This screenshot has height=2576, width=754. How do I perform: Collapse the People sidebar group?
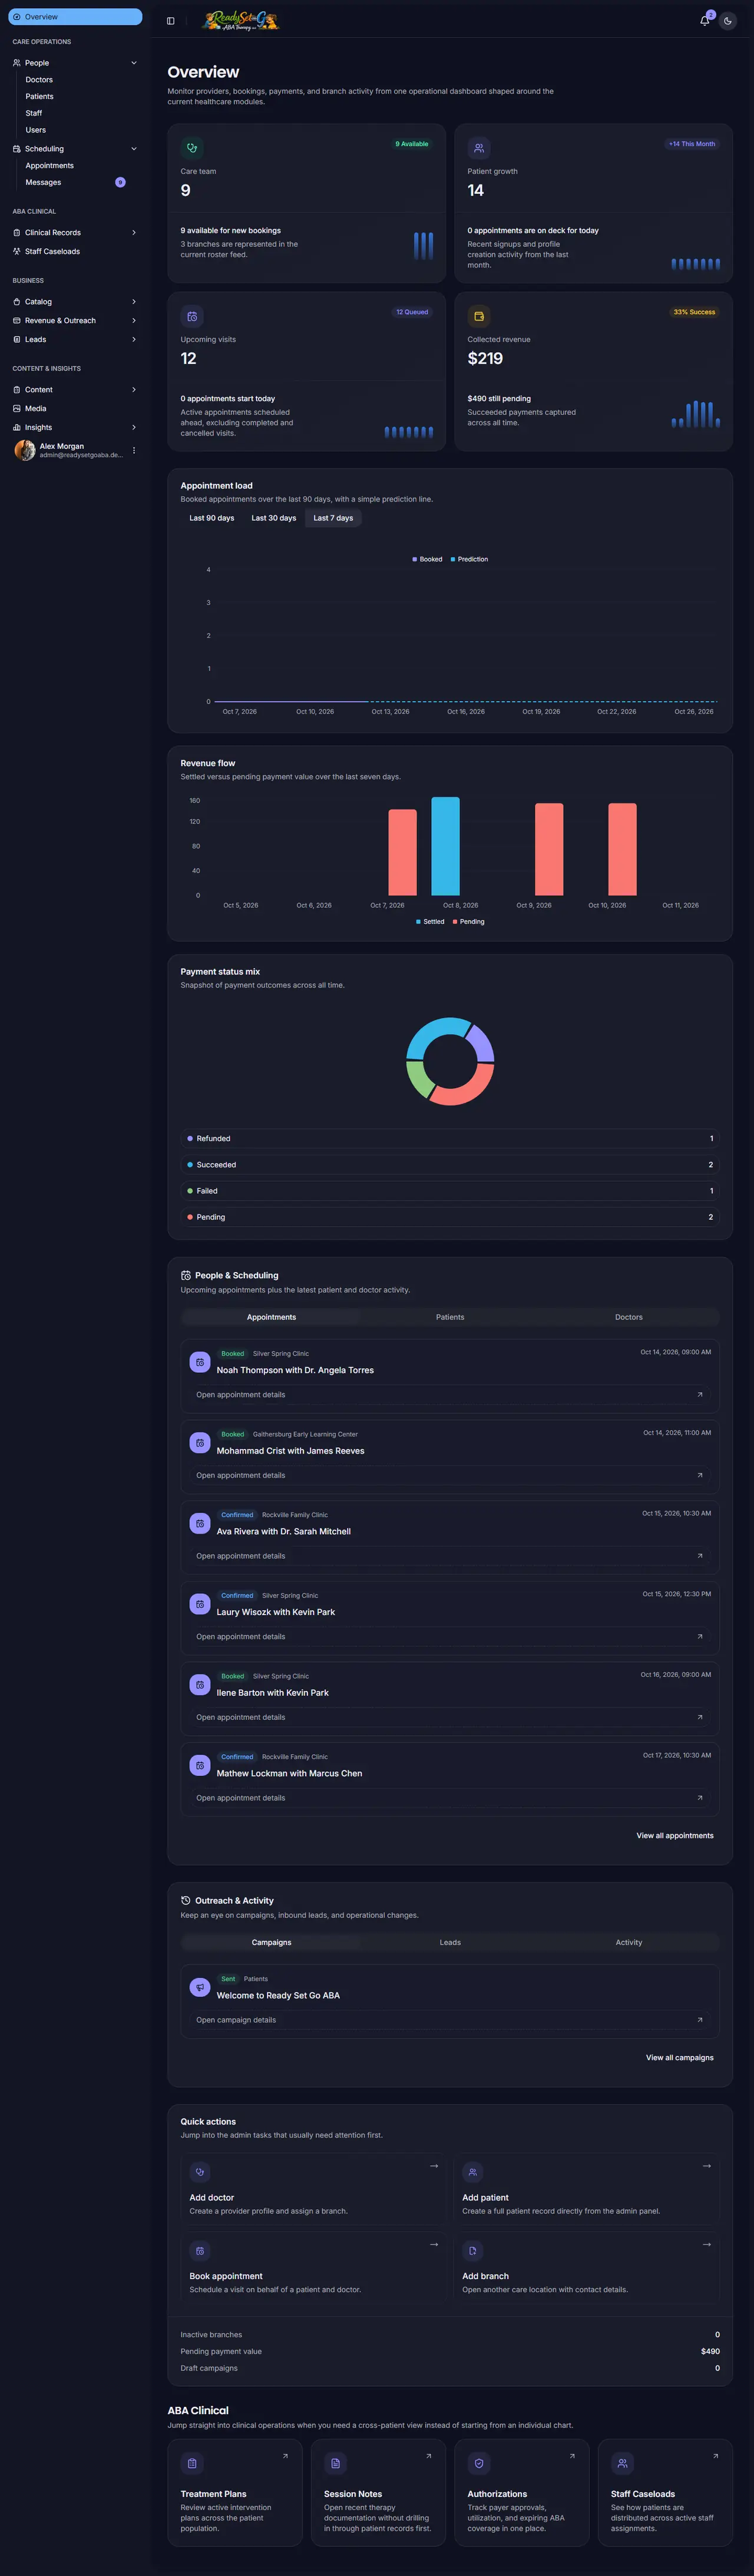click(x=134, y=63)
